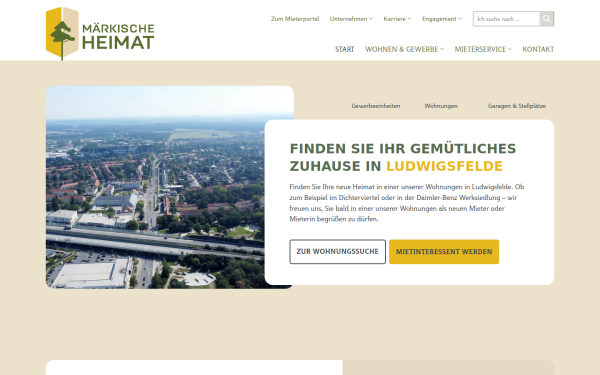Click the Zur Wohnungssuche button

click(338, 251)
